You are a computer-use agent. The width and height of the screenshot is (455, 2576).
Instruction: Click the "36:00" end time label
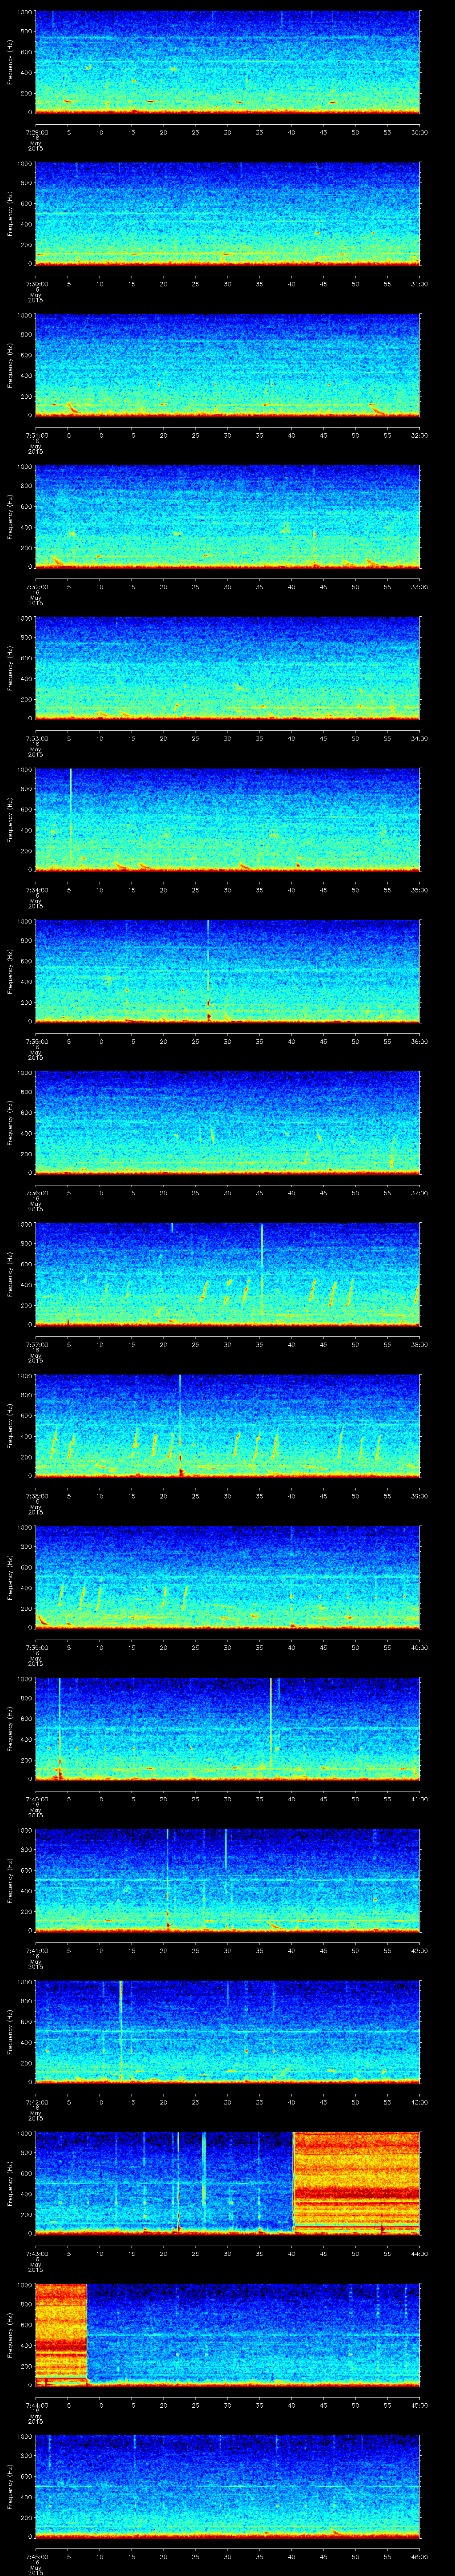click(x=419, y=1041)
